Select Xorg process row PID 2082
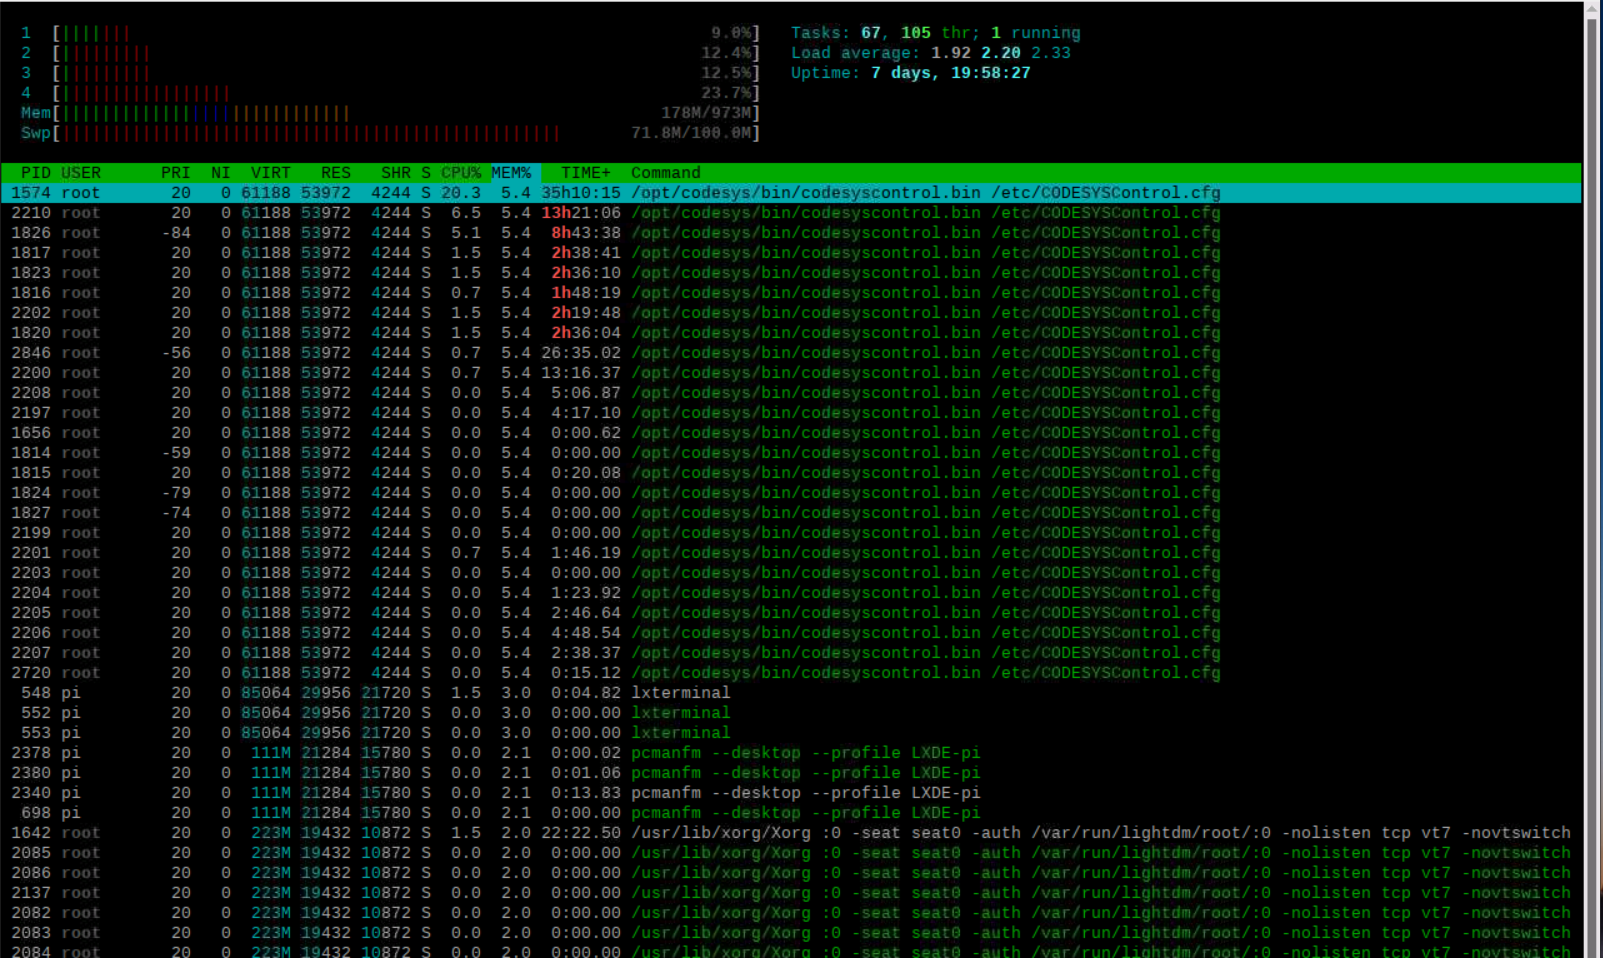This screenshot has height=958, width=1603. (x=791, y=913)
